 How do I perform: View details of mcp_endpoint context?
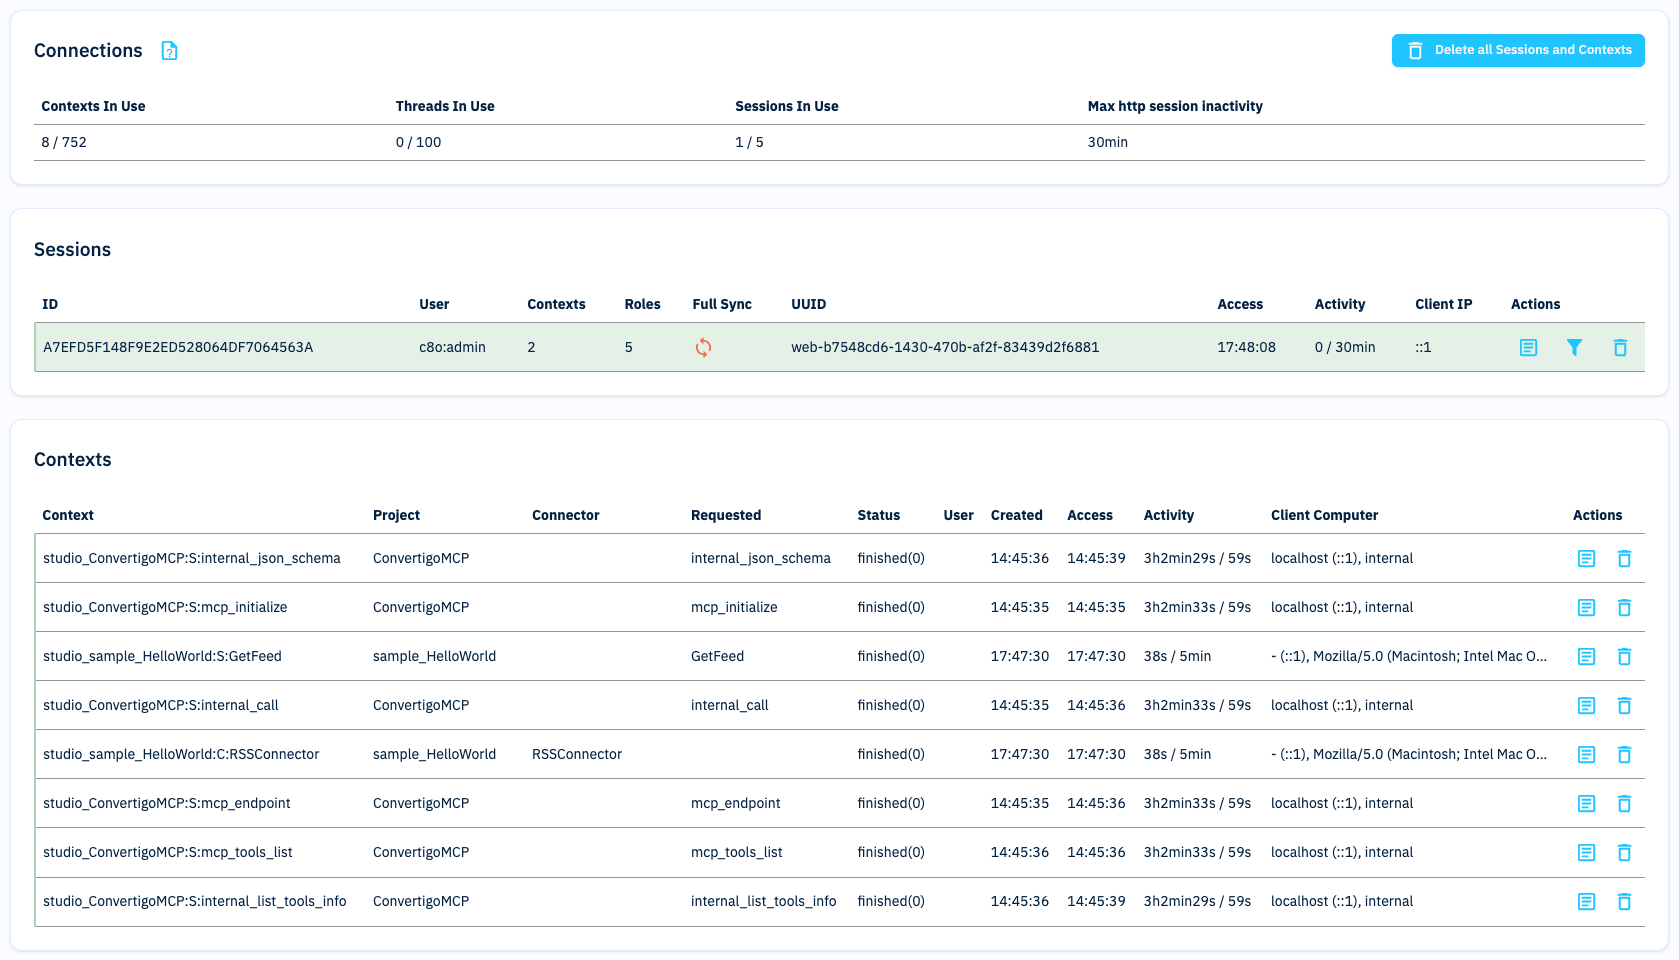point(1586,804)
